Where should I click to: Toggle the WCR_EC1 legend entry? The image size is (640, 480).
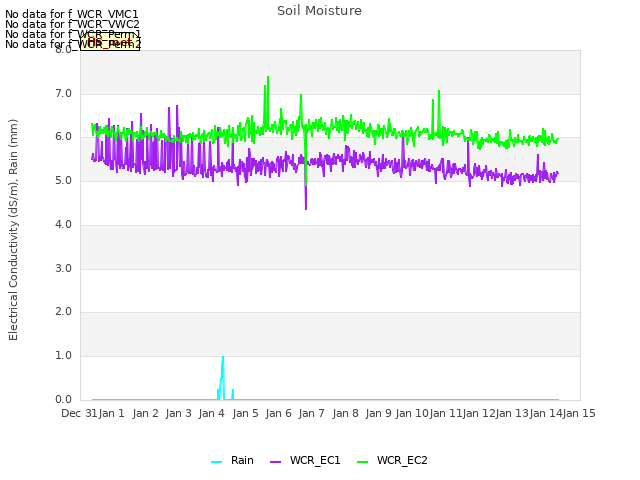pyautogui.click(x=305, y=461)
